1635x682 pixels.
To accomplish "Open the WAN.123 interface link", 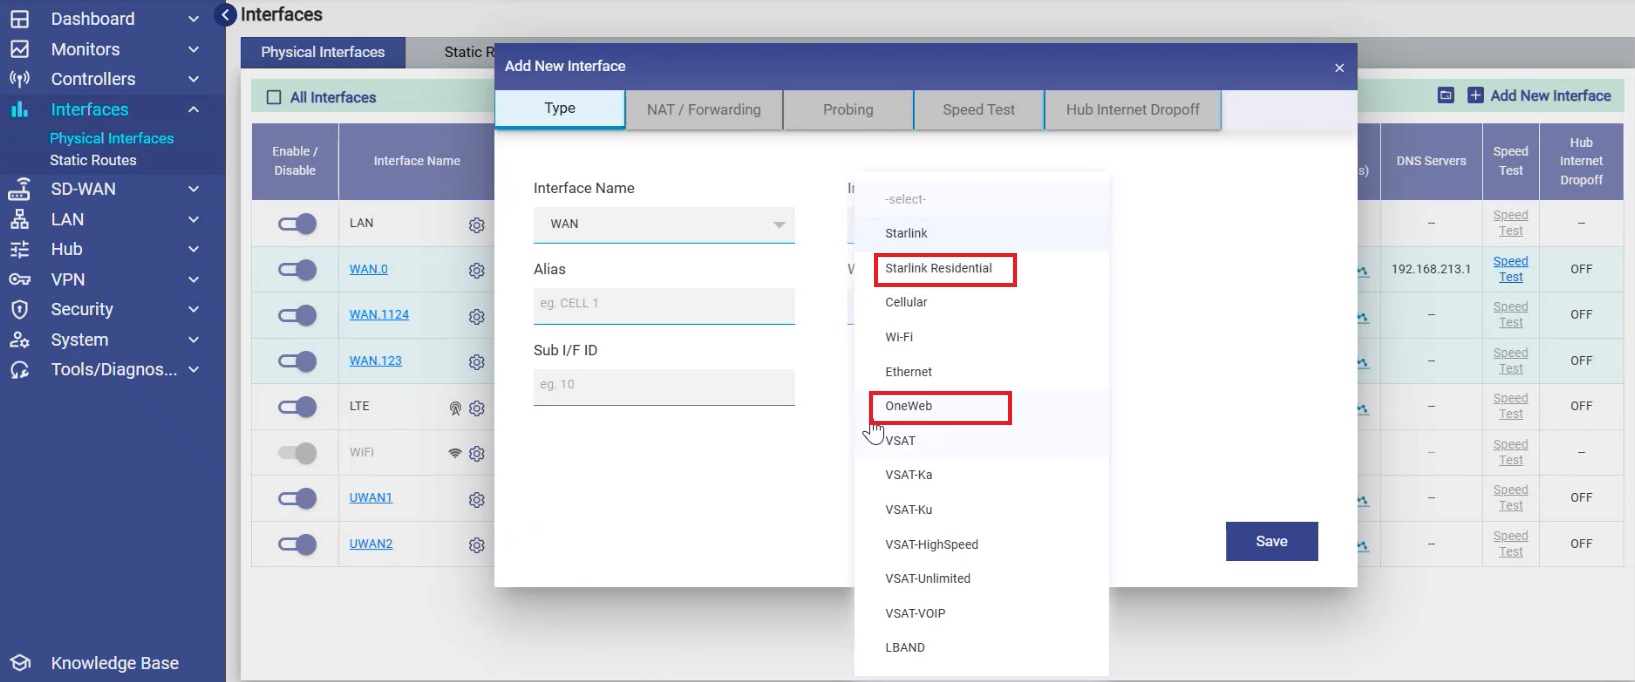I will tap(375, 361).
